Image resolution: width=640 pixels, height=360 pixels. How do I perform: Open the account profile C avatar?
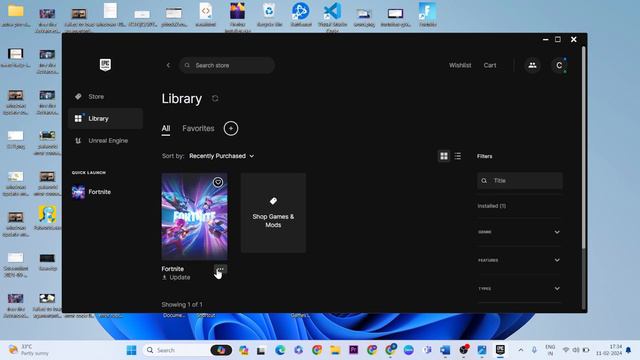[x=559, y=65]
